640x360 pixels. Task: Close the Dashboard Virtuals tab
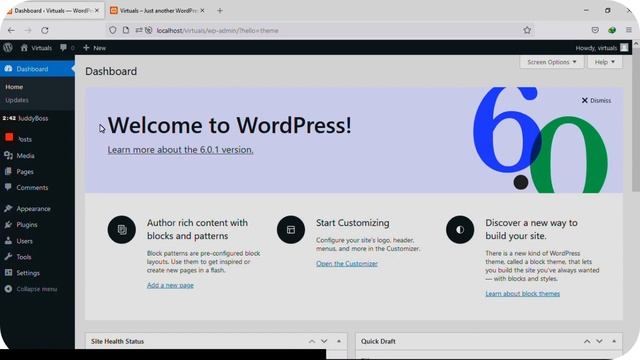click(x=97, y=11)
